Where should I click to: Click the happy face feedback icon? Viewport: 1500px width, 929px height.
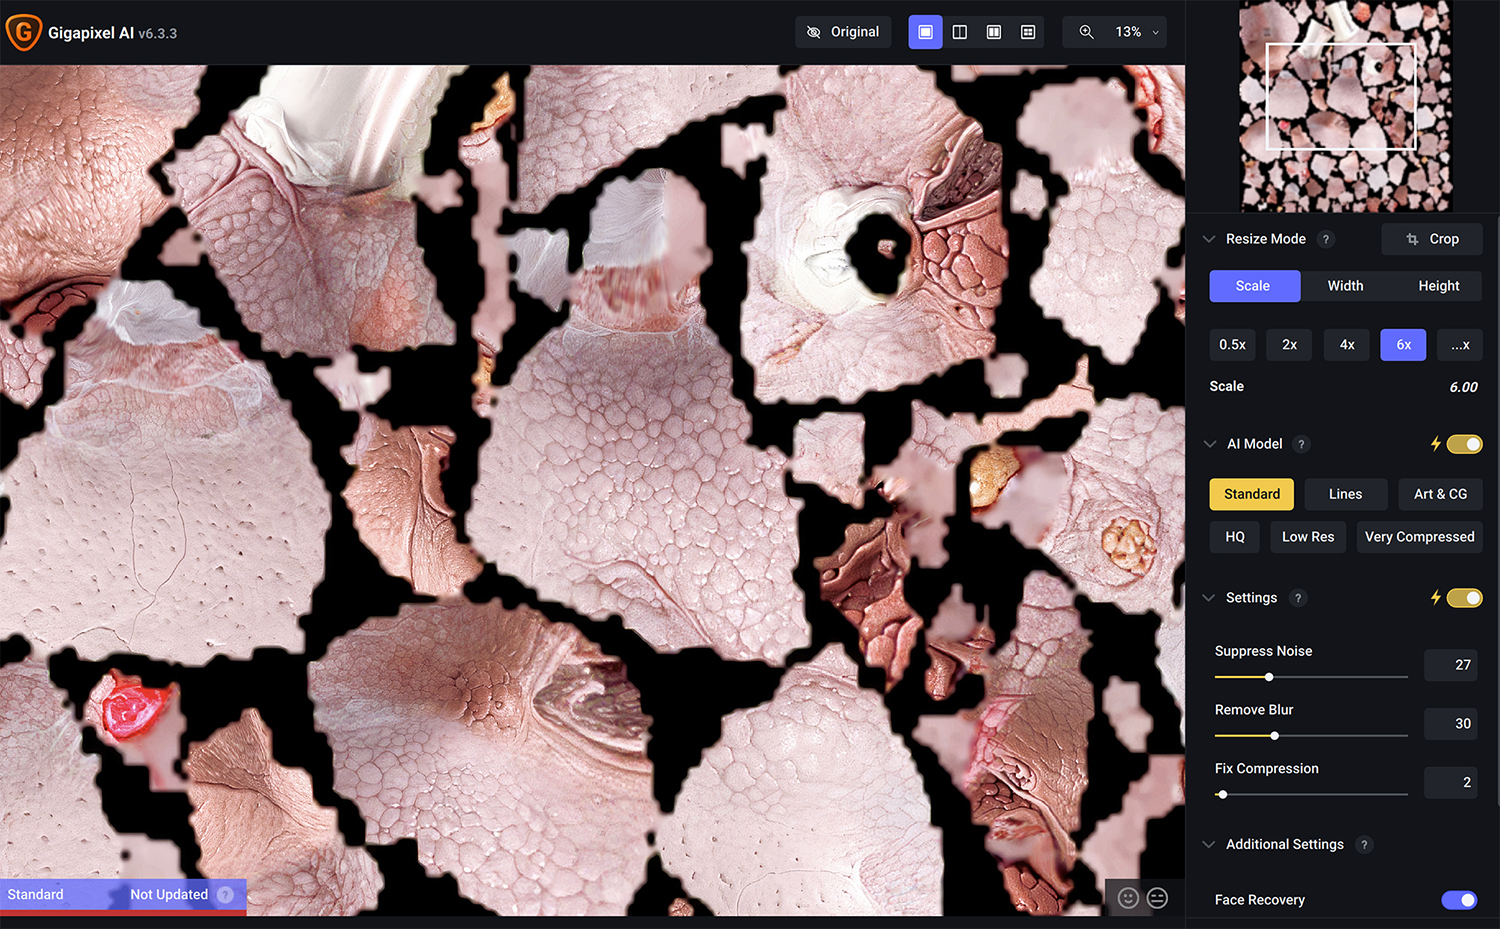pyautogui.click(x=1128, y=898)
